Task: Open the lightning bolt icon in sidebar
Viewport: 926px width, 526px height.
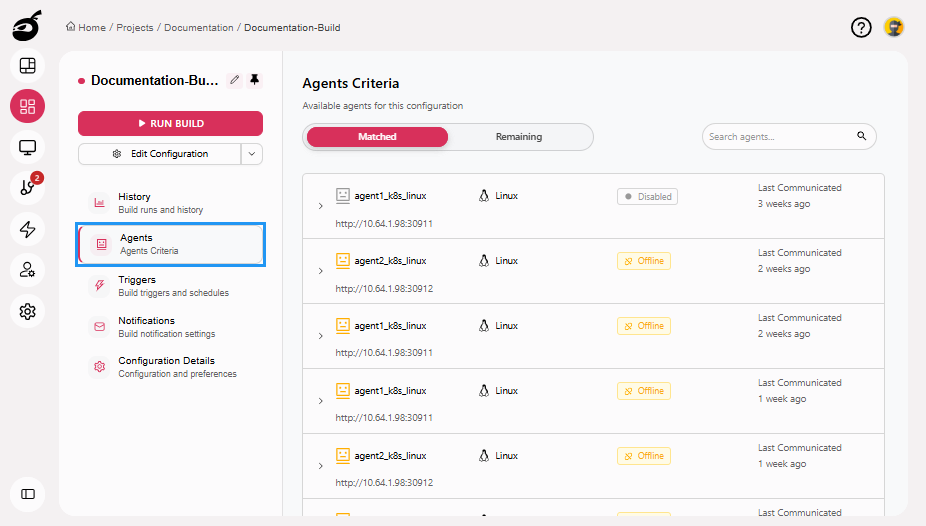Action: (x=27, y=229)
